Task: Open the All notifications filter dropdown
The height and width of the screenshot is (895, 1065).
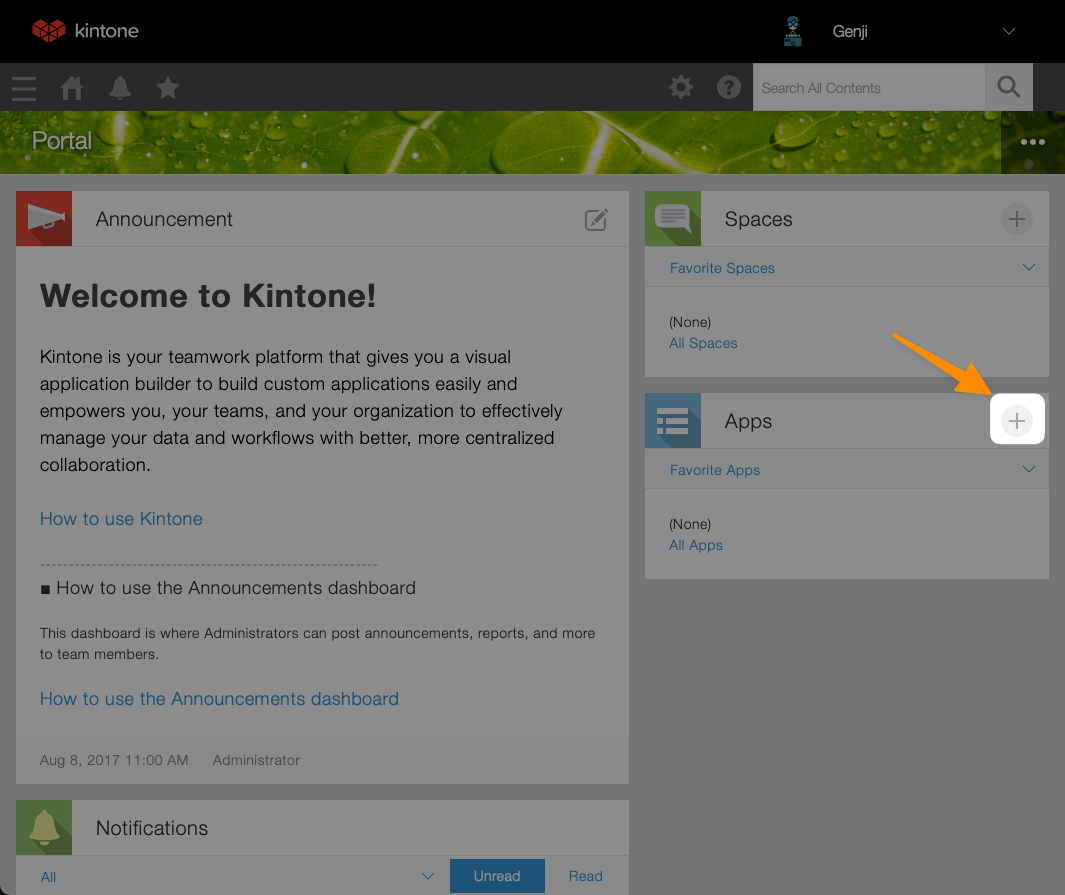Action: [x=238, y=876]
